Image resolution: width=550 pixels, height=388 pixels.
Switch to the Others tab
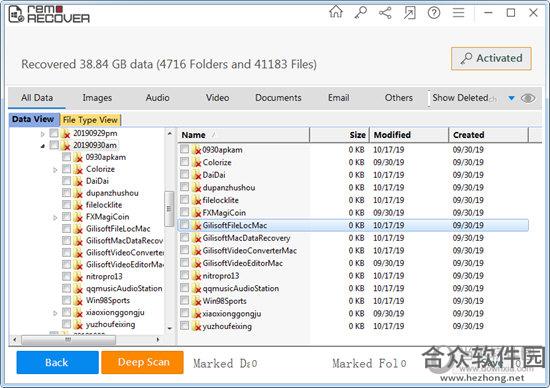[398, 98]
